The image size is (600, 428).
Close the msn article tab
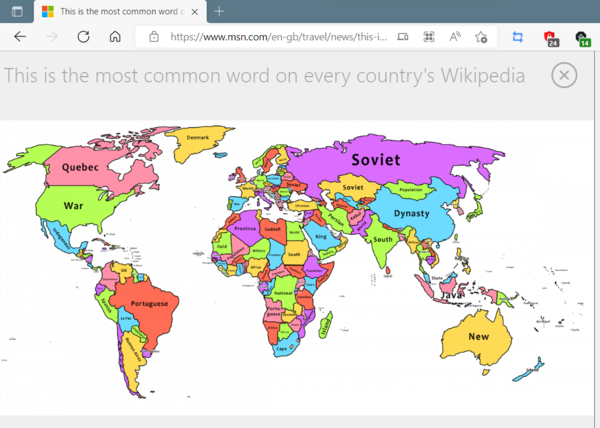[x=195, y=12]
